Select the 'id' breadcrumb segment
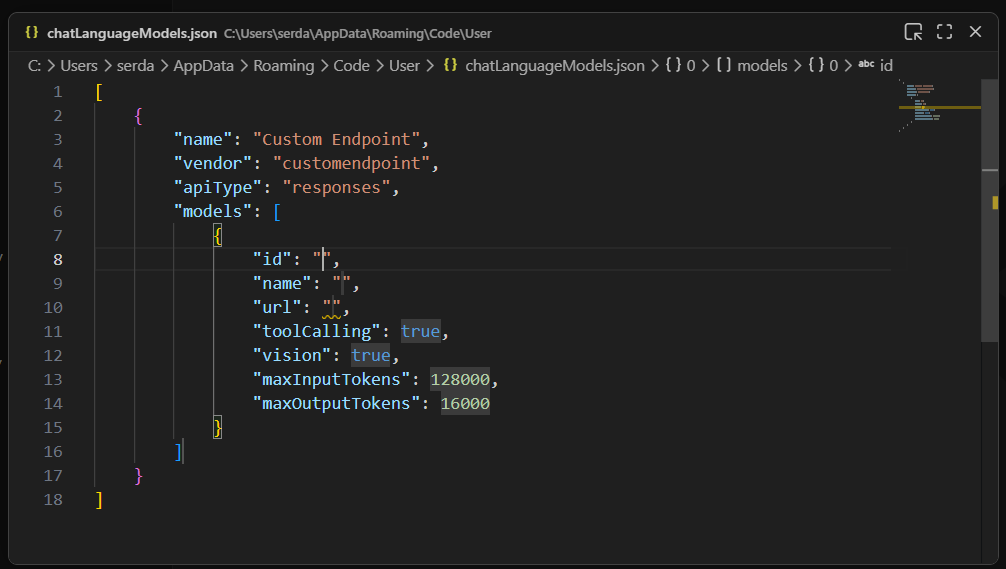 coord(886,65)
